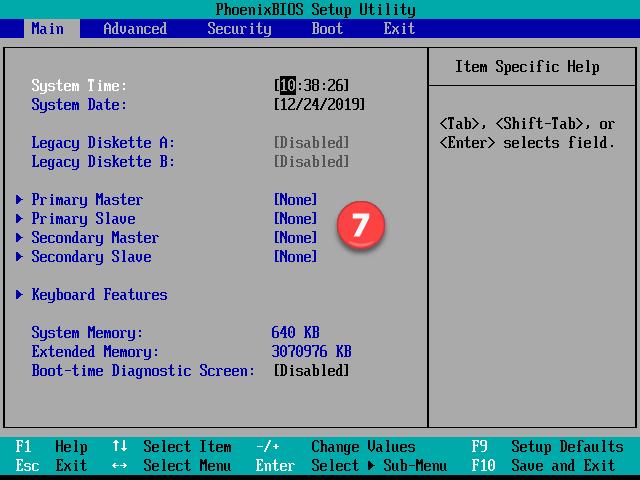Change Legacy Diskette B Disabled value
Viewport: 640px width, 480px height.
tap(311, 162)
